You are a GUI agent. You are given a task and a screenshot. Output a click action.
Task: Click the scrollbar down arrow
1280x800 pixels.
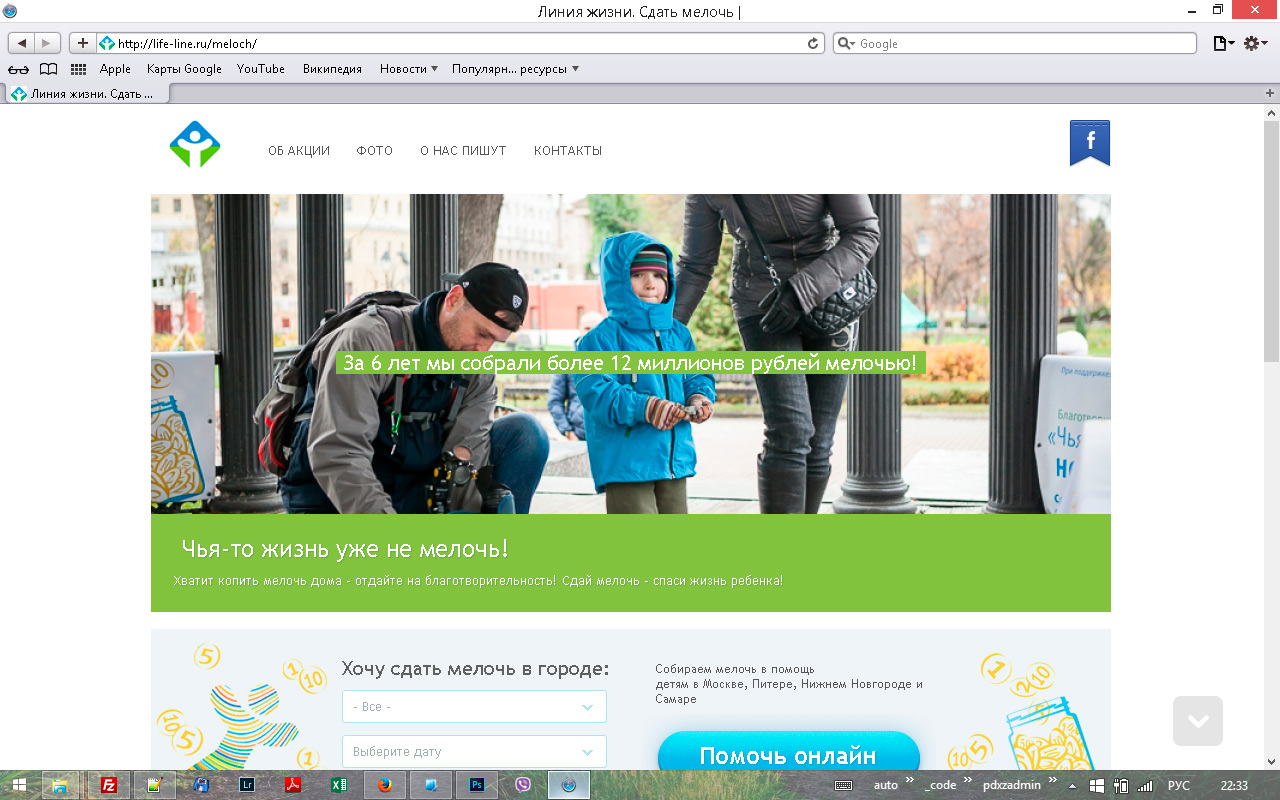click(1271, 761)
